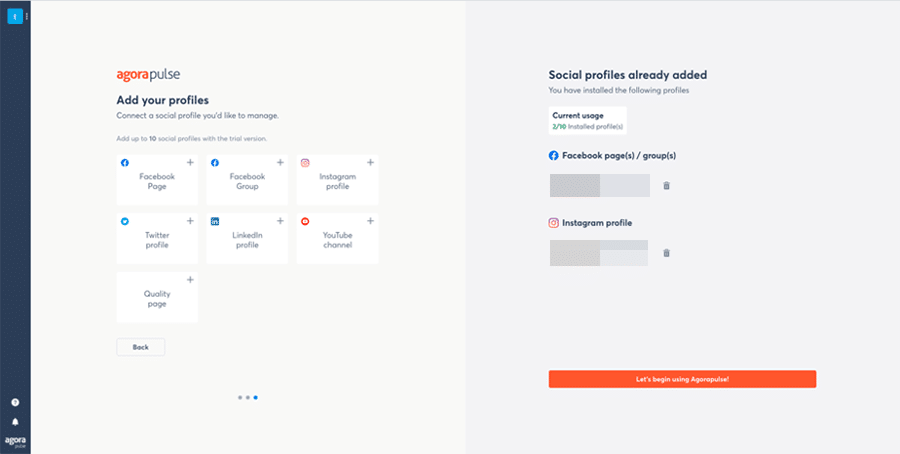900x454 pixels.
Task: Open notifications bell in the sidebar
Action: [15, 422]
